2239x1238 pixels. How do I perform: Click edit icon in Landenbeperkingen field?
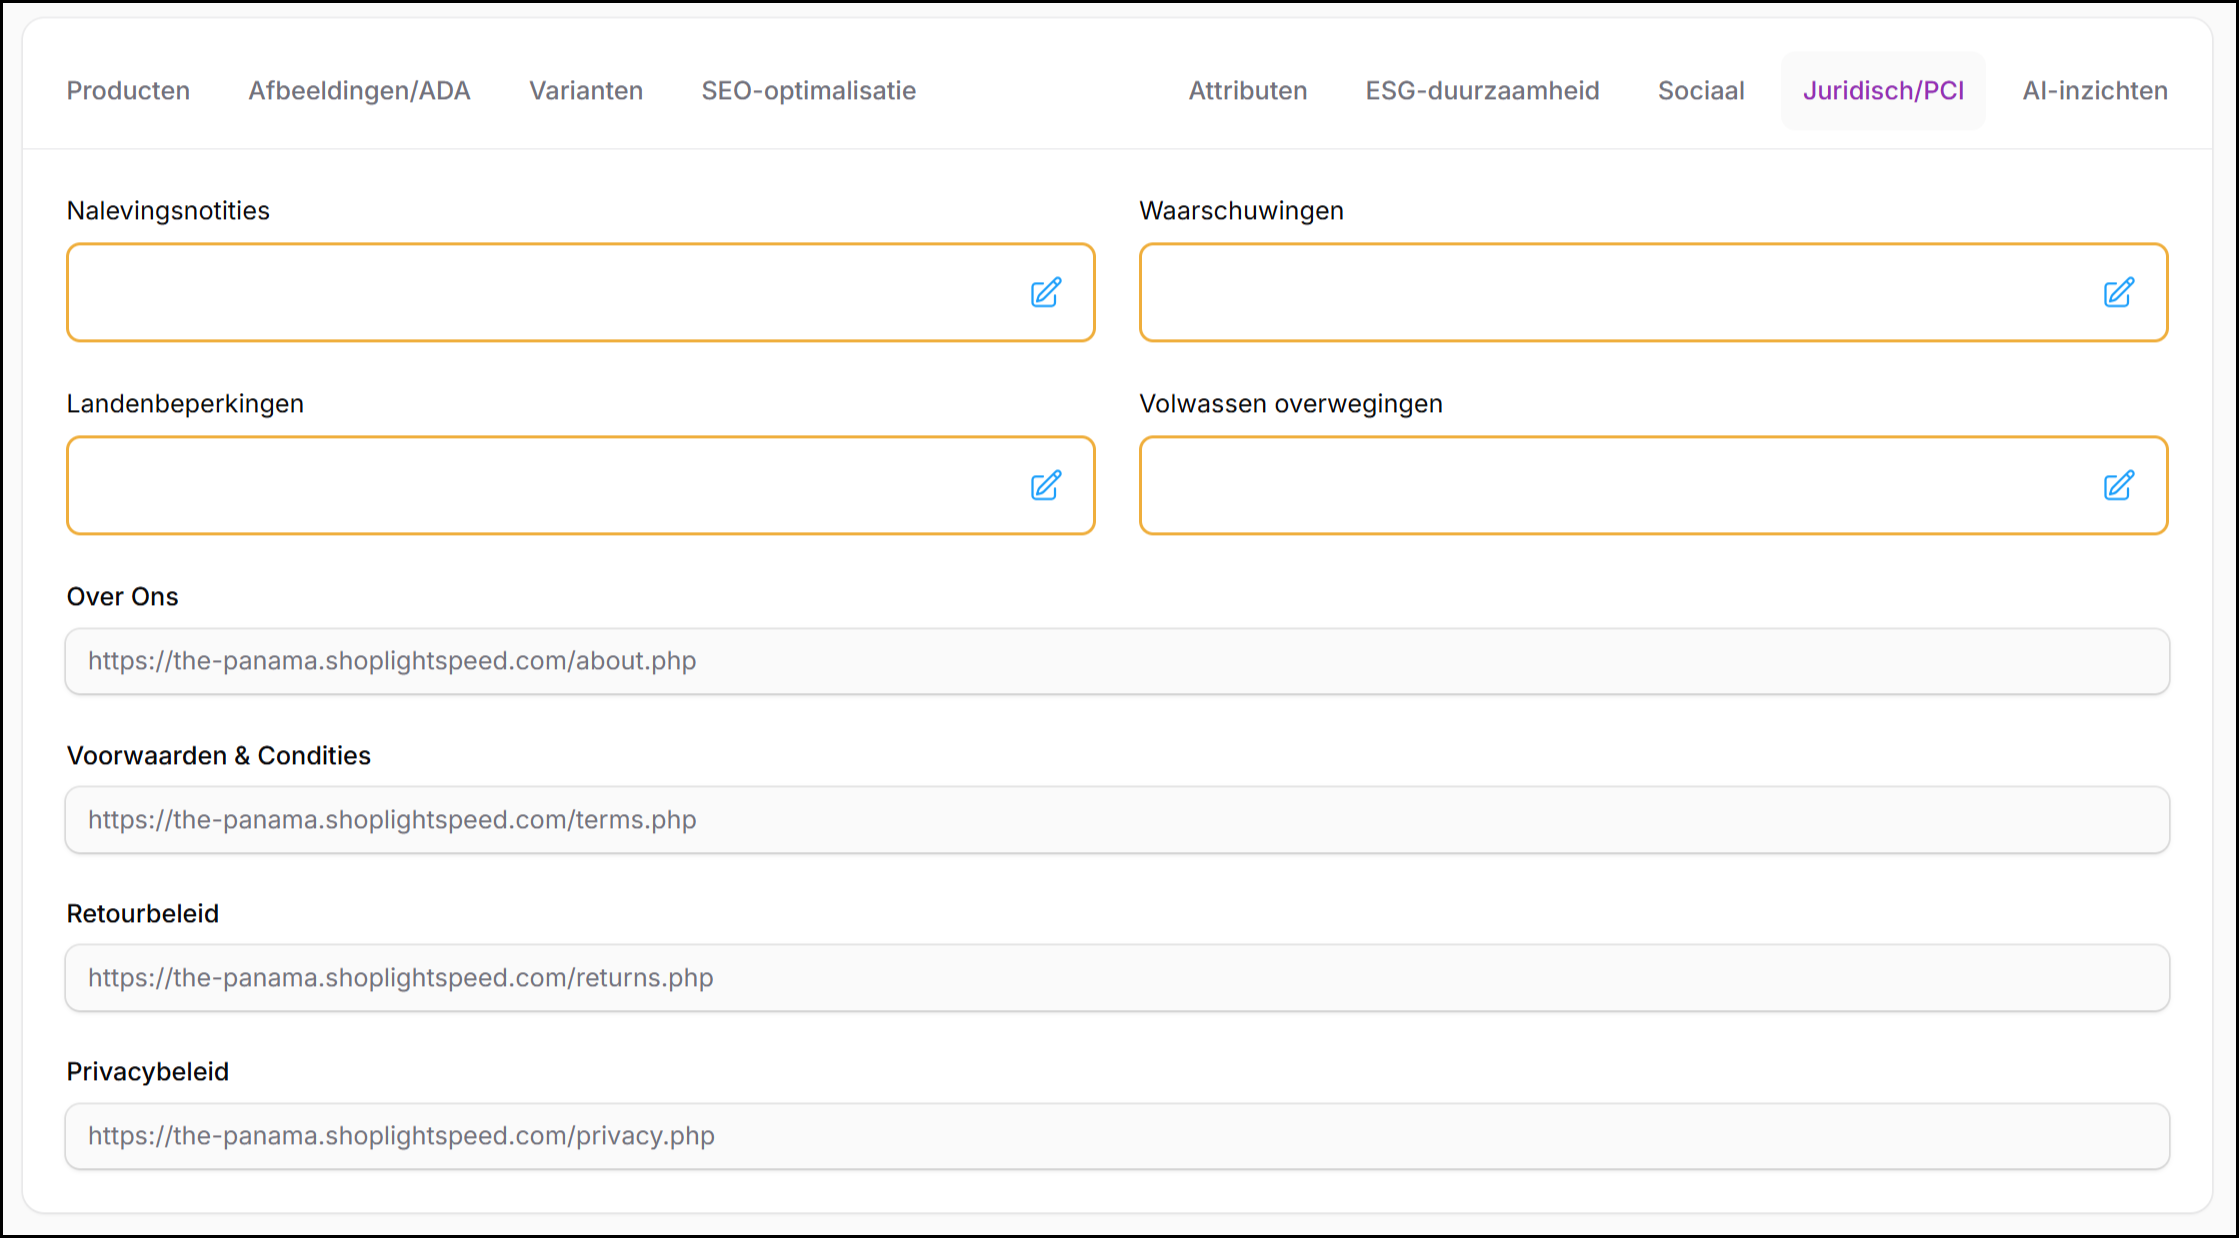pos(1046,486)
